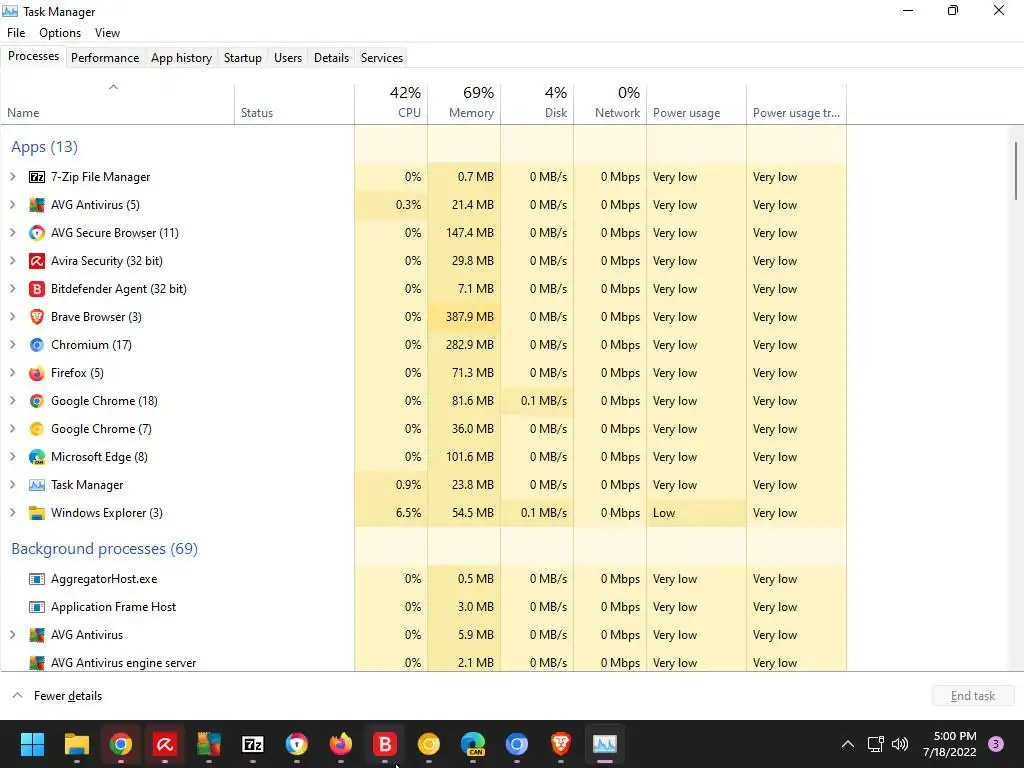Sort by the CPU column header
The width and height of the screenshot is (1024, 768).
point(391,103)
